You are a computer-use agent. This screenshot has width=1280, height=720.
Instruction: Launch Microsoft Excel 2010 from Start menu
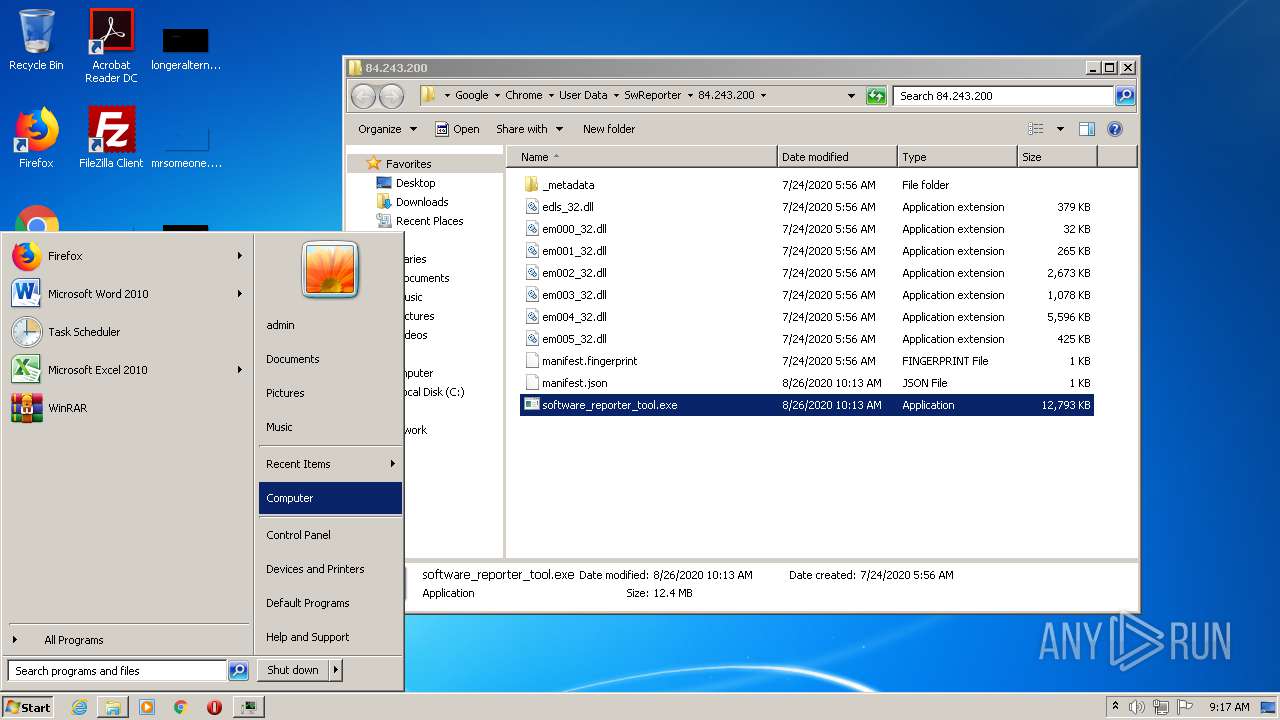tap(127, 370)
